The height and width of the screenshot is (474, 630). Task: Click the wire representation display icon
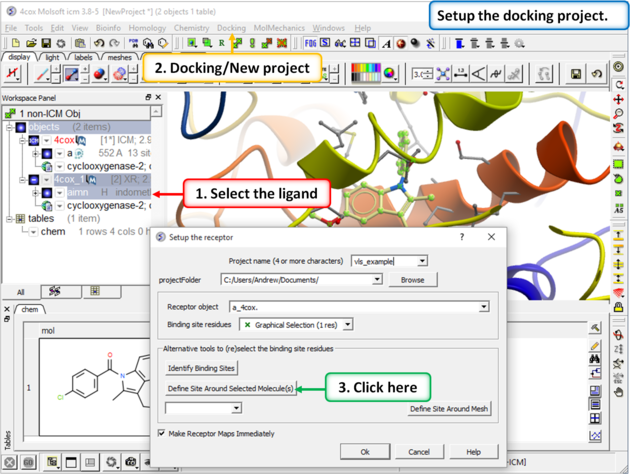point(42,74)
